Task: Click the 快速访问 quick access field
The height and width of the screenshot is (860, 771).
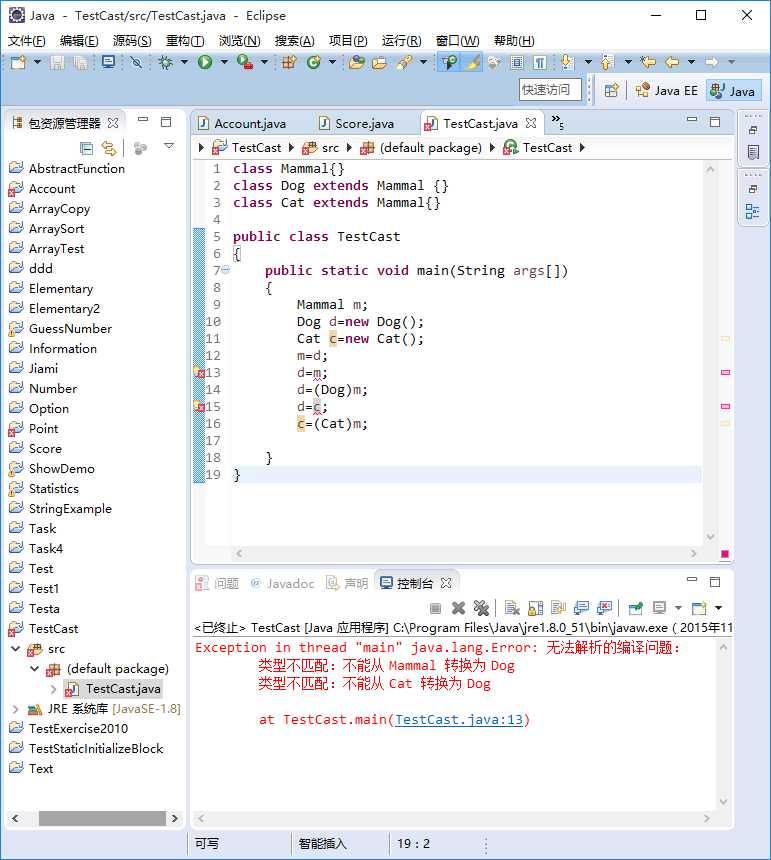Action: coord(550,90)
